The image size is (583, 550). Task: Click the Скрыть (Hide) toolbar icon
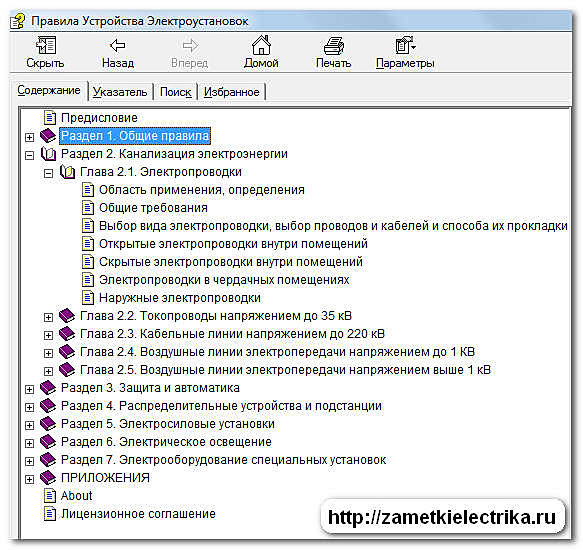tap(45, 45)
